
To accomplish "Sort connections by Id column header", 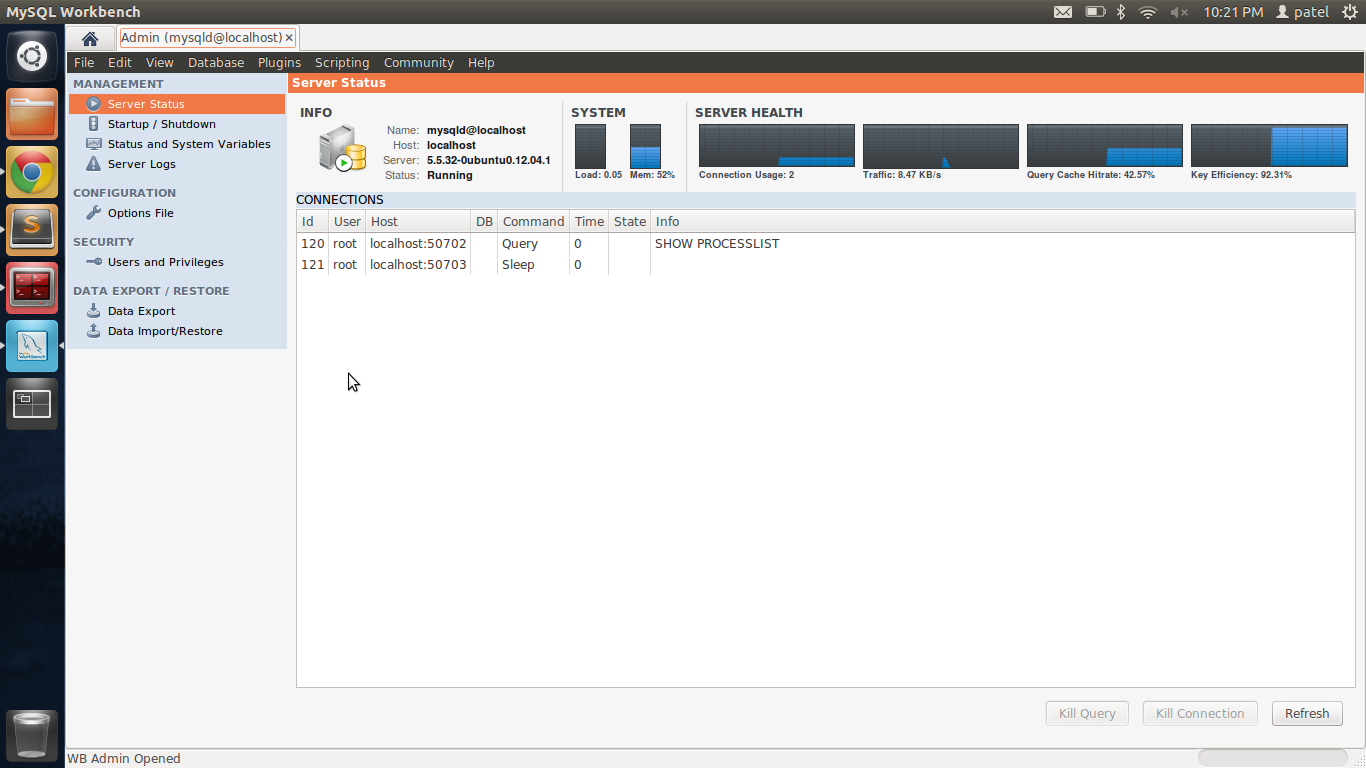I will click(x=313, y=222).
